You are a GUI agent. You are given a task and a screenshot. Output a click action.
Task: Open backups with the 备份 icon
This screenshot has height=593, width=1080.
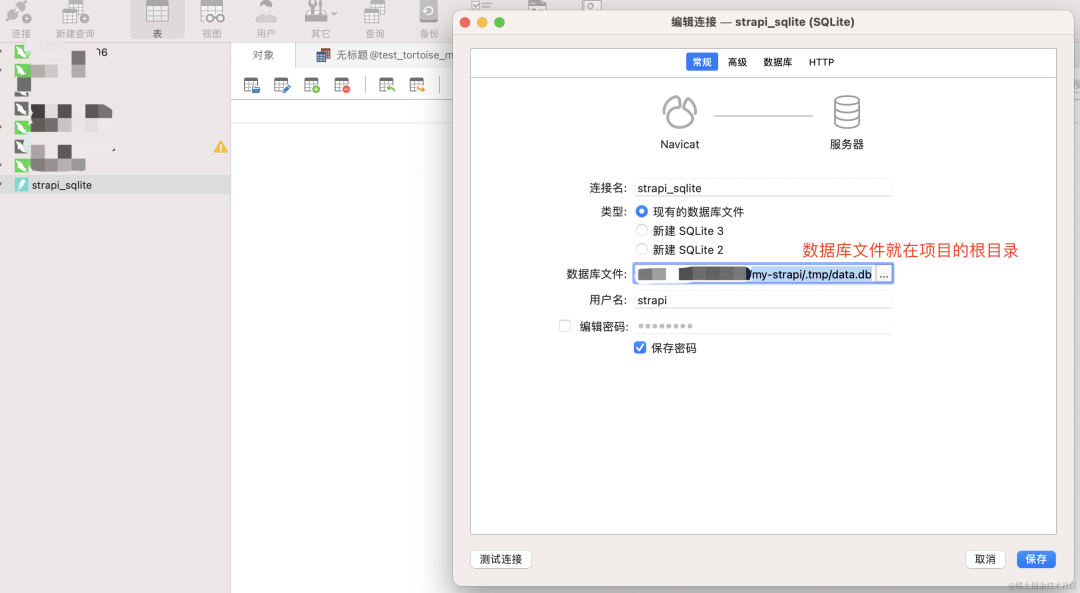[x=429, y=15]
